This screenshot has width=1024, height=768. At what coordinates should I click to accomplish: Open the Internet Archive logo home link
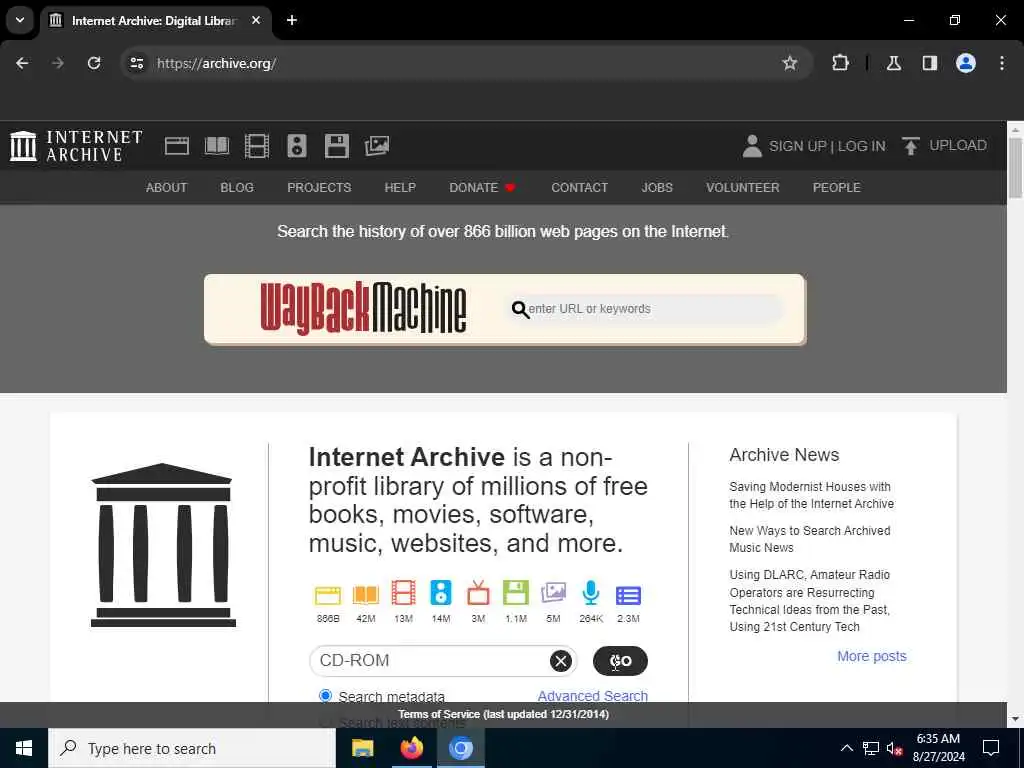(76, 146)
